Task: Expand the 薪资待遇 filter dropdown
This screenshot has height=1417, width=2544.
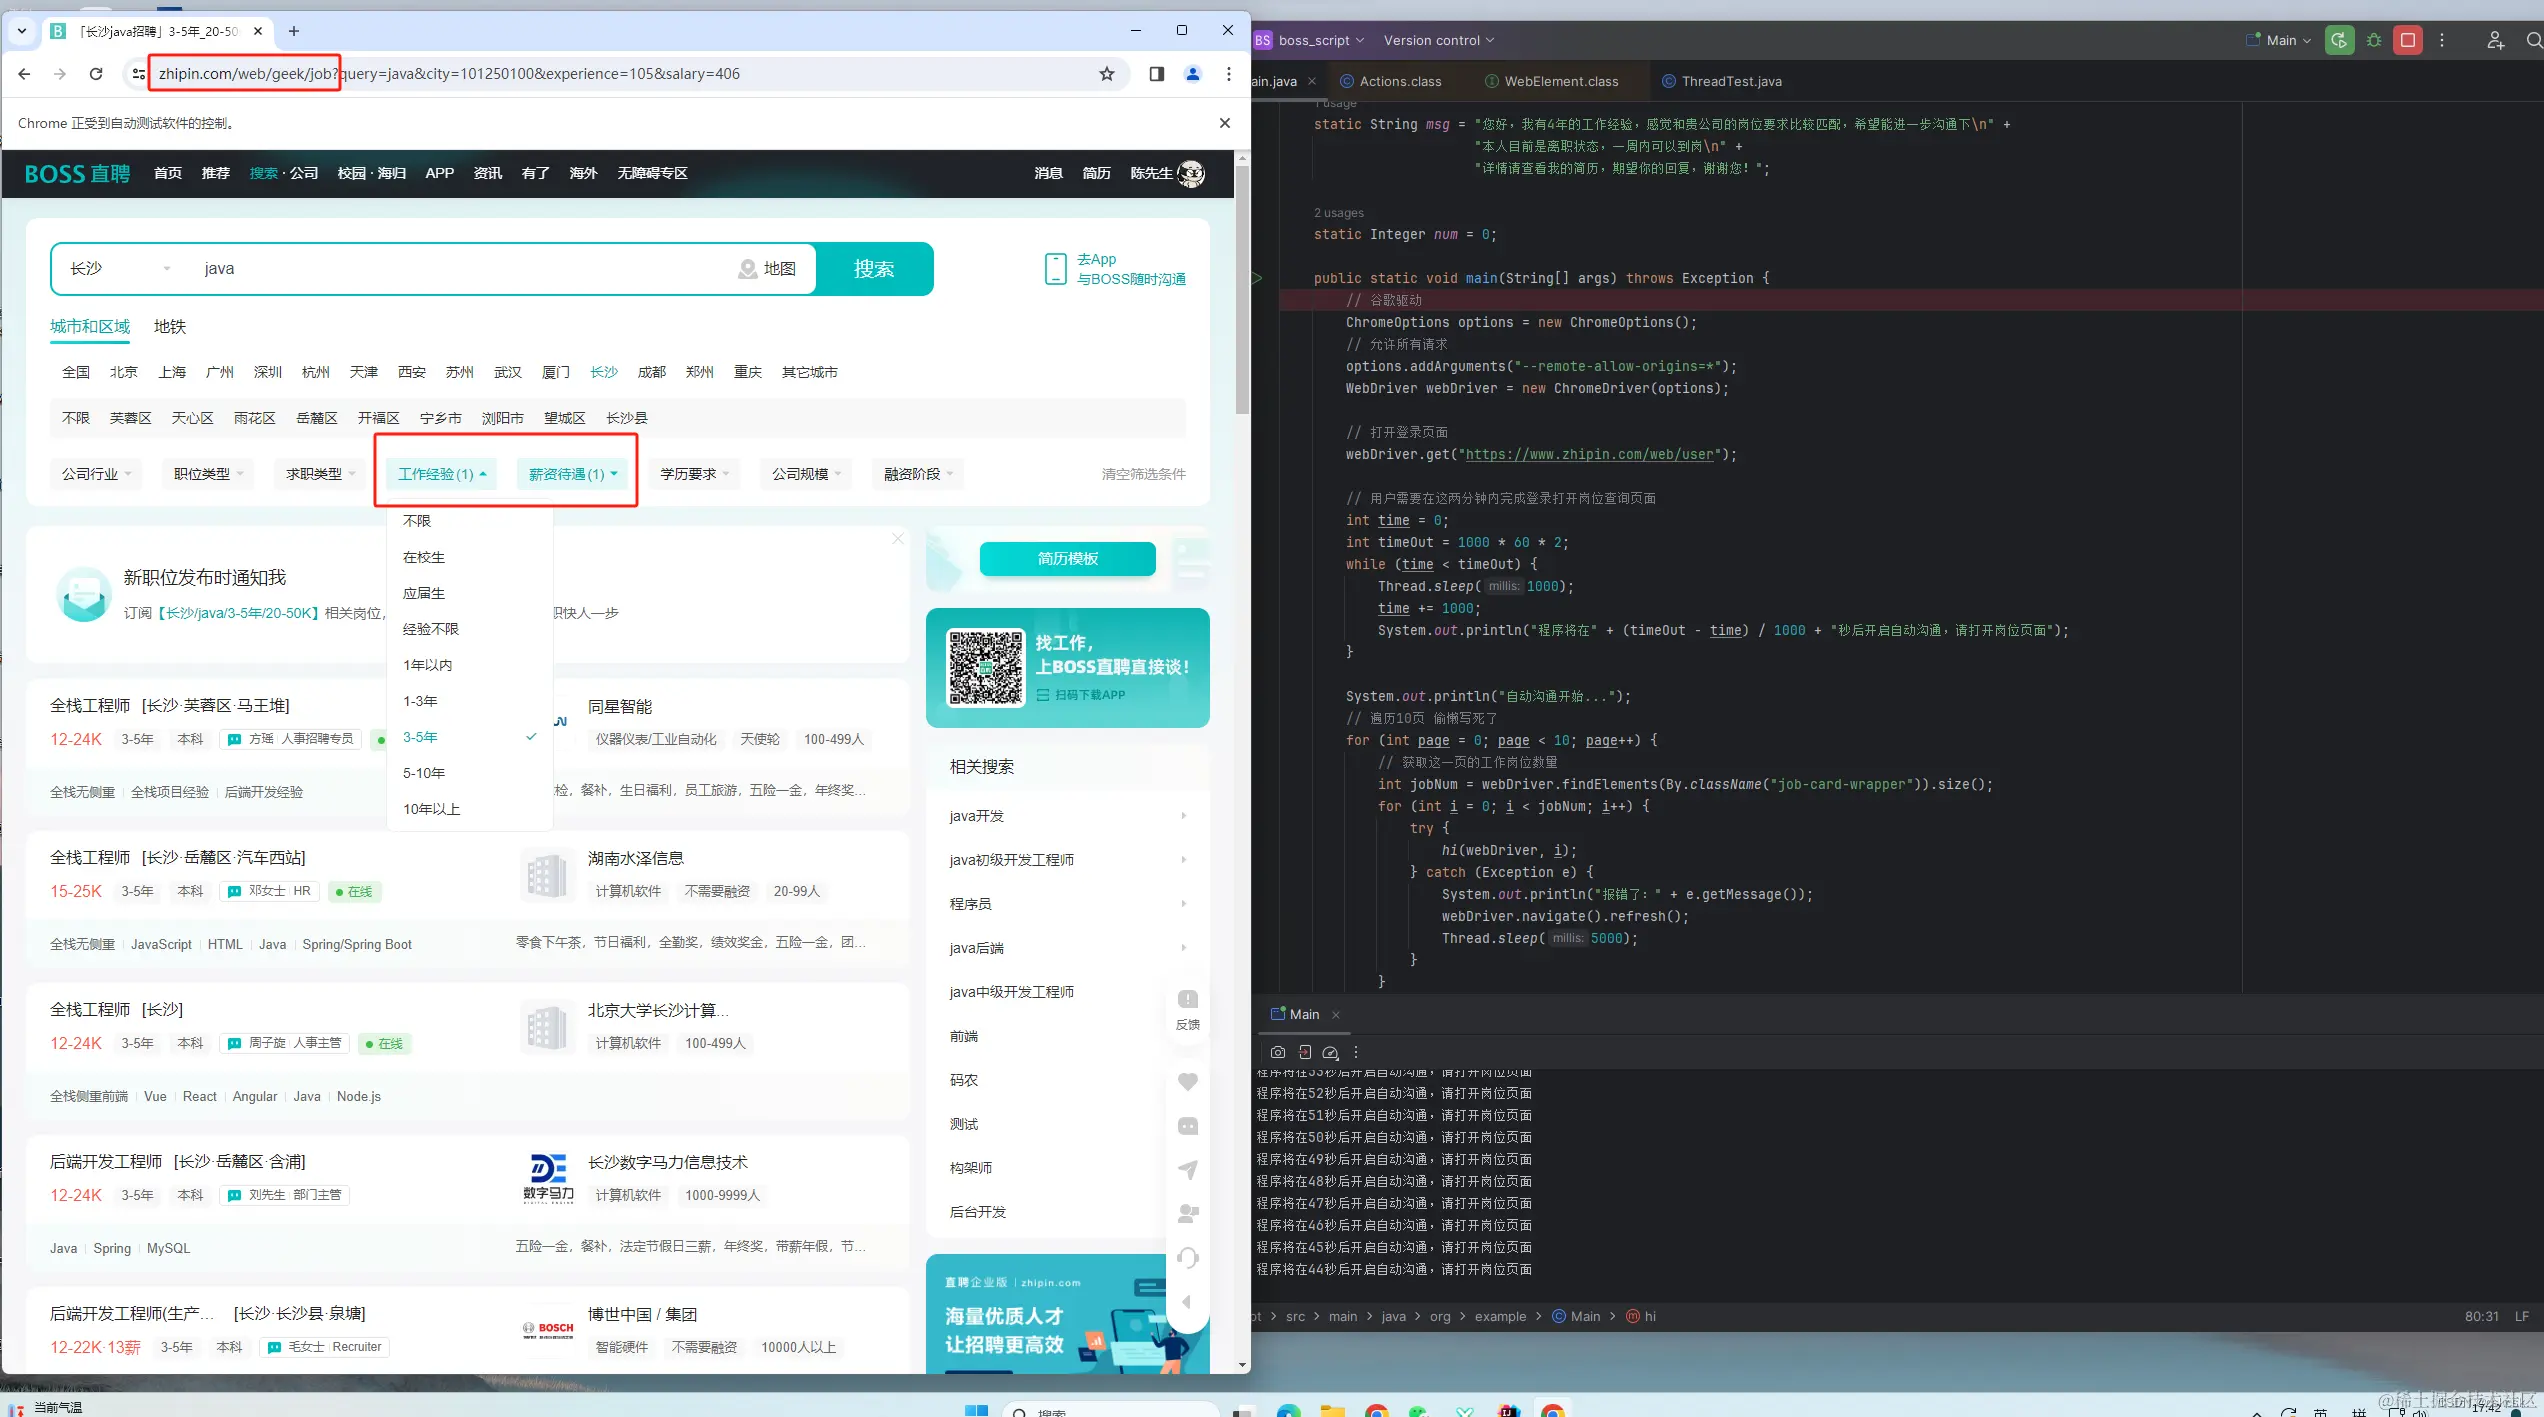Action: coord(573,474)
